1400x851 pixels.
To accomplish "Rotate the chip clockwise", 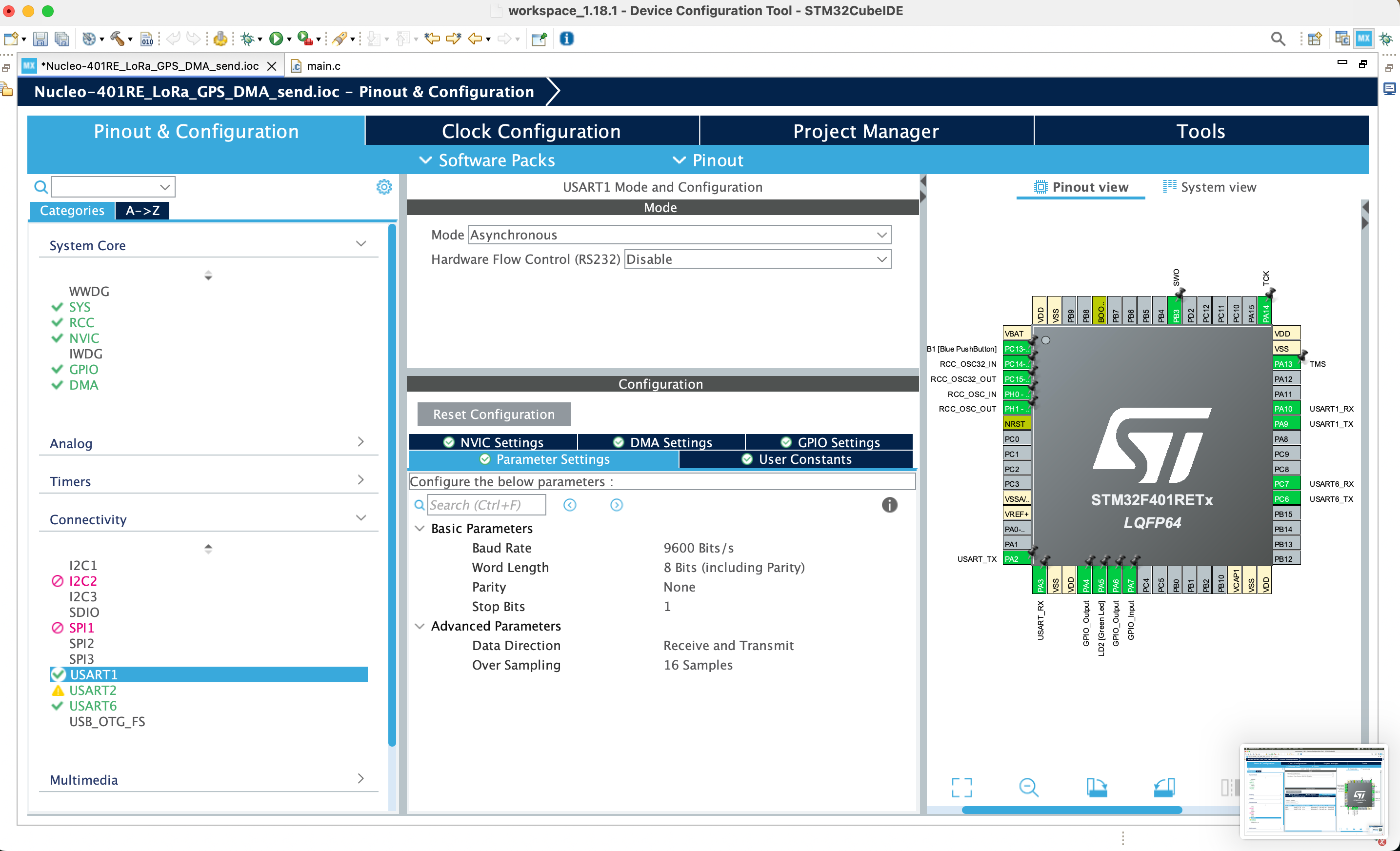I will click(1097, 787).
